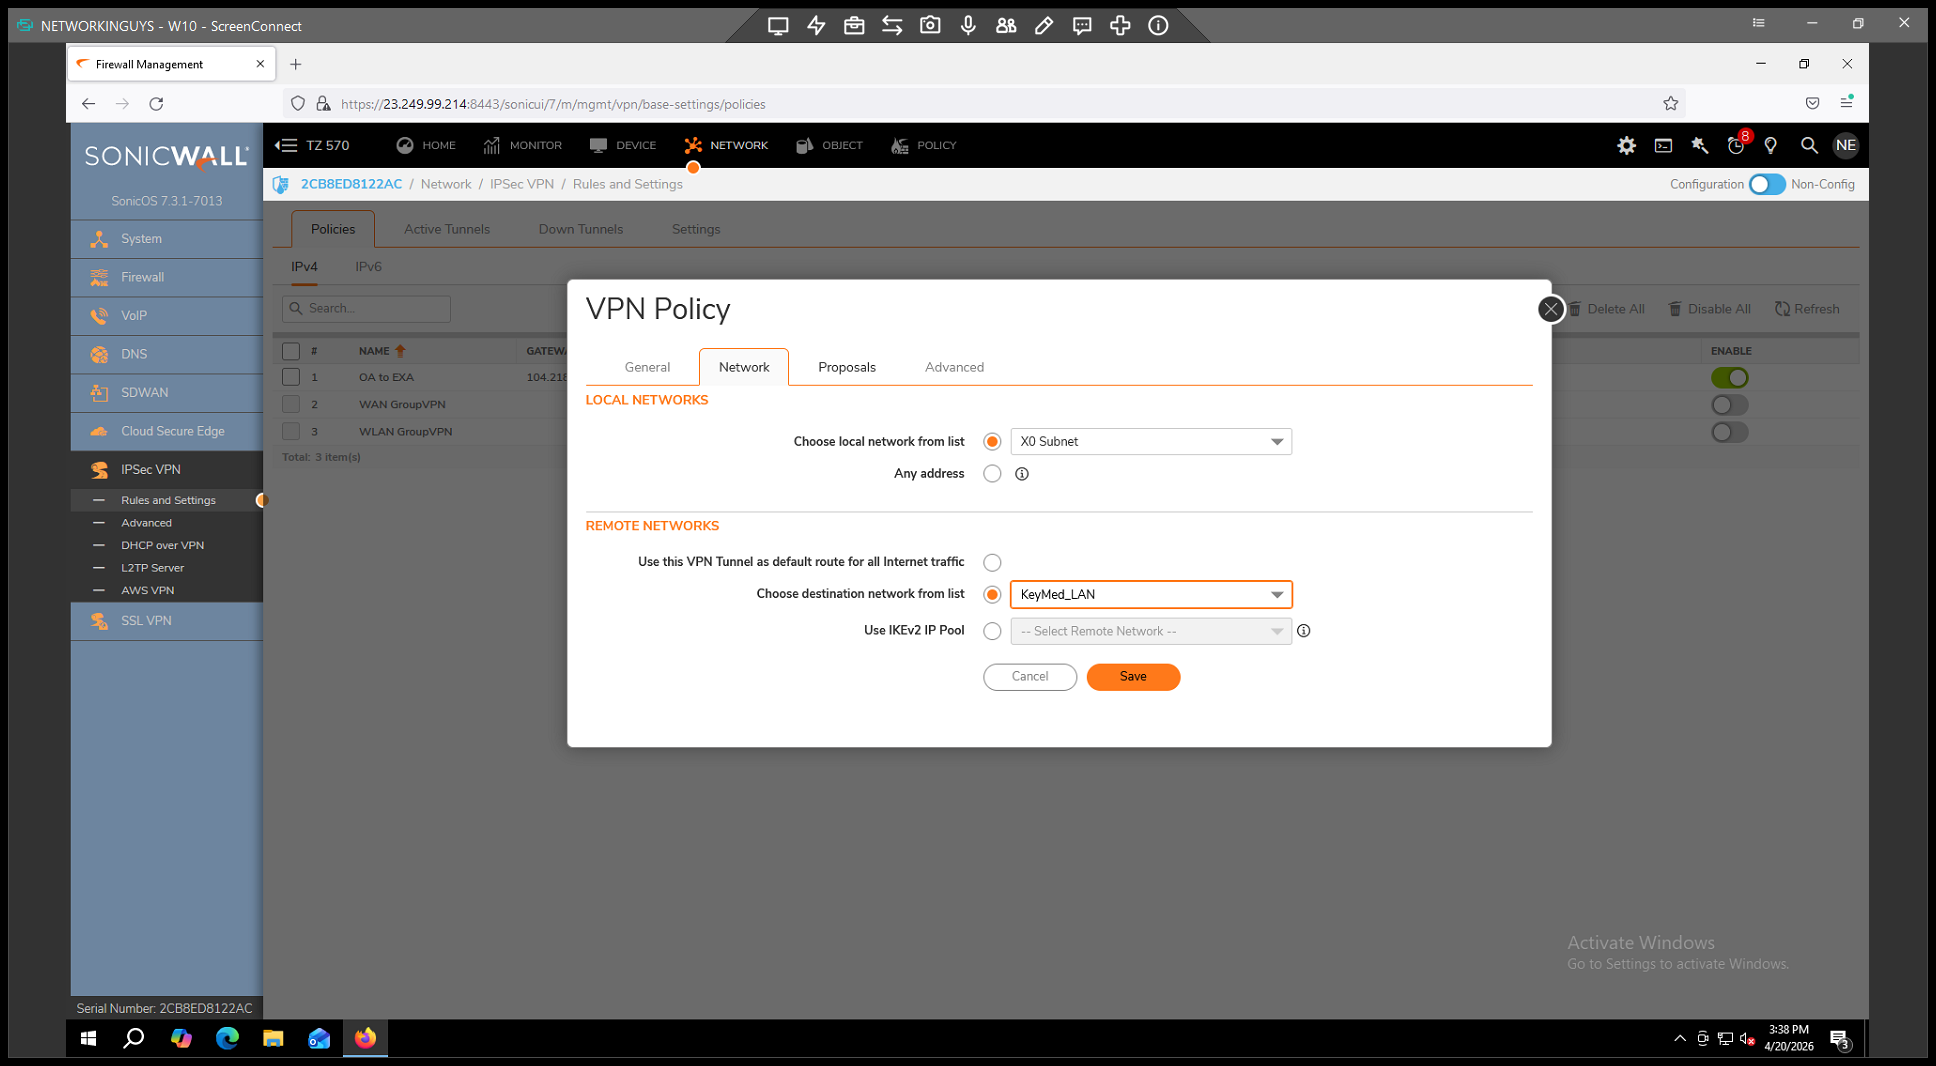Select the Use IKEv2 IP Pool radio button
The height and width of the screenshot is (1066, 1936).
point(992,631)
